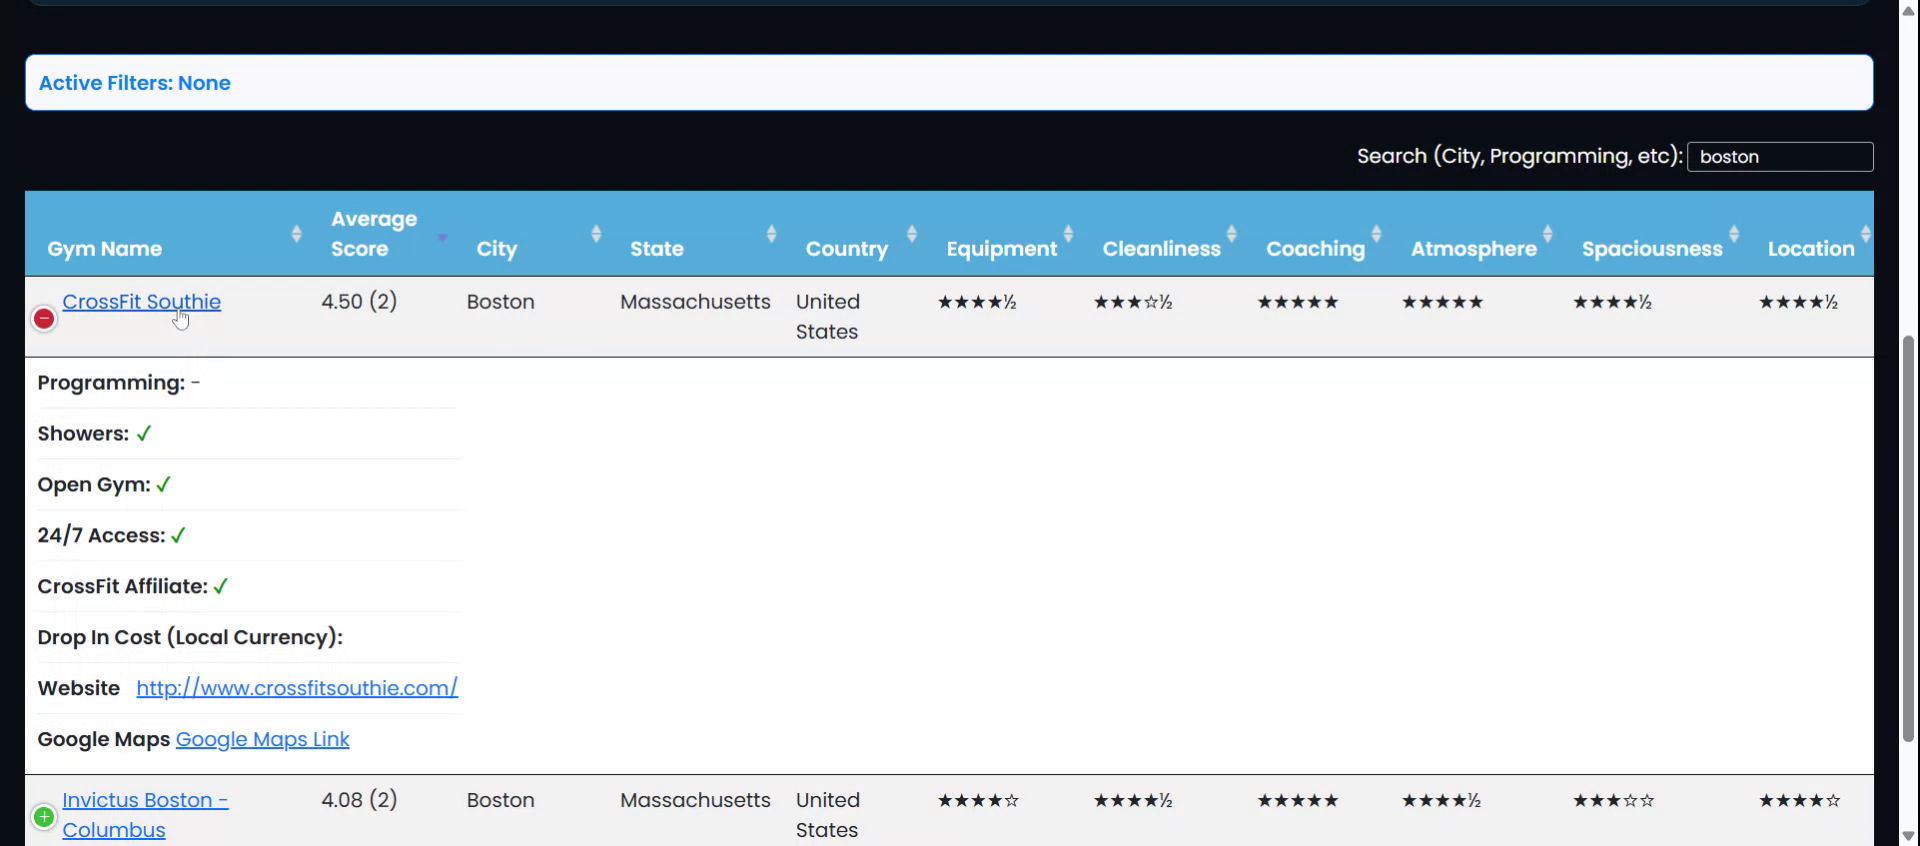Click Invictus Boston's Equipment star rating
Image resolution: width=1920 pixels, height=846 pixels.
coord(978,800)
